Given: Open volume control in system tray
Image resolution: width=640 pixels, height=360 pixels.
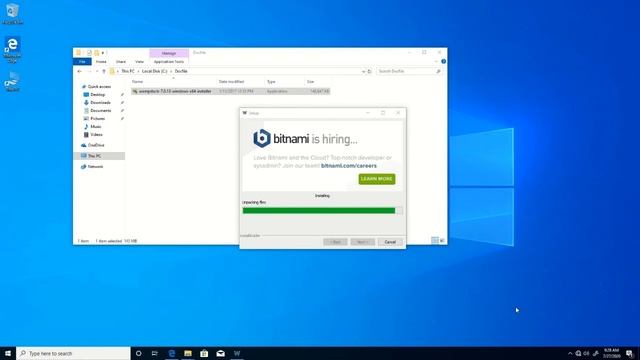Looking at the screenshot, I should pyautogui.click(x=587, y=353).
